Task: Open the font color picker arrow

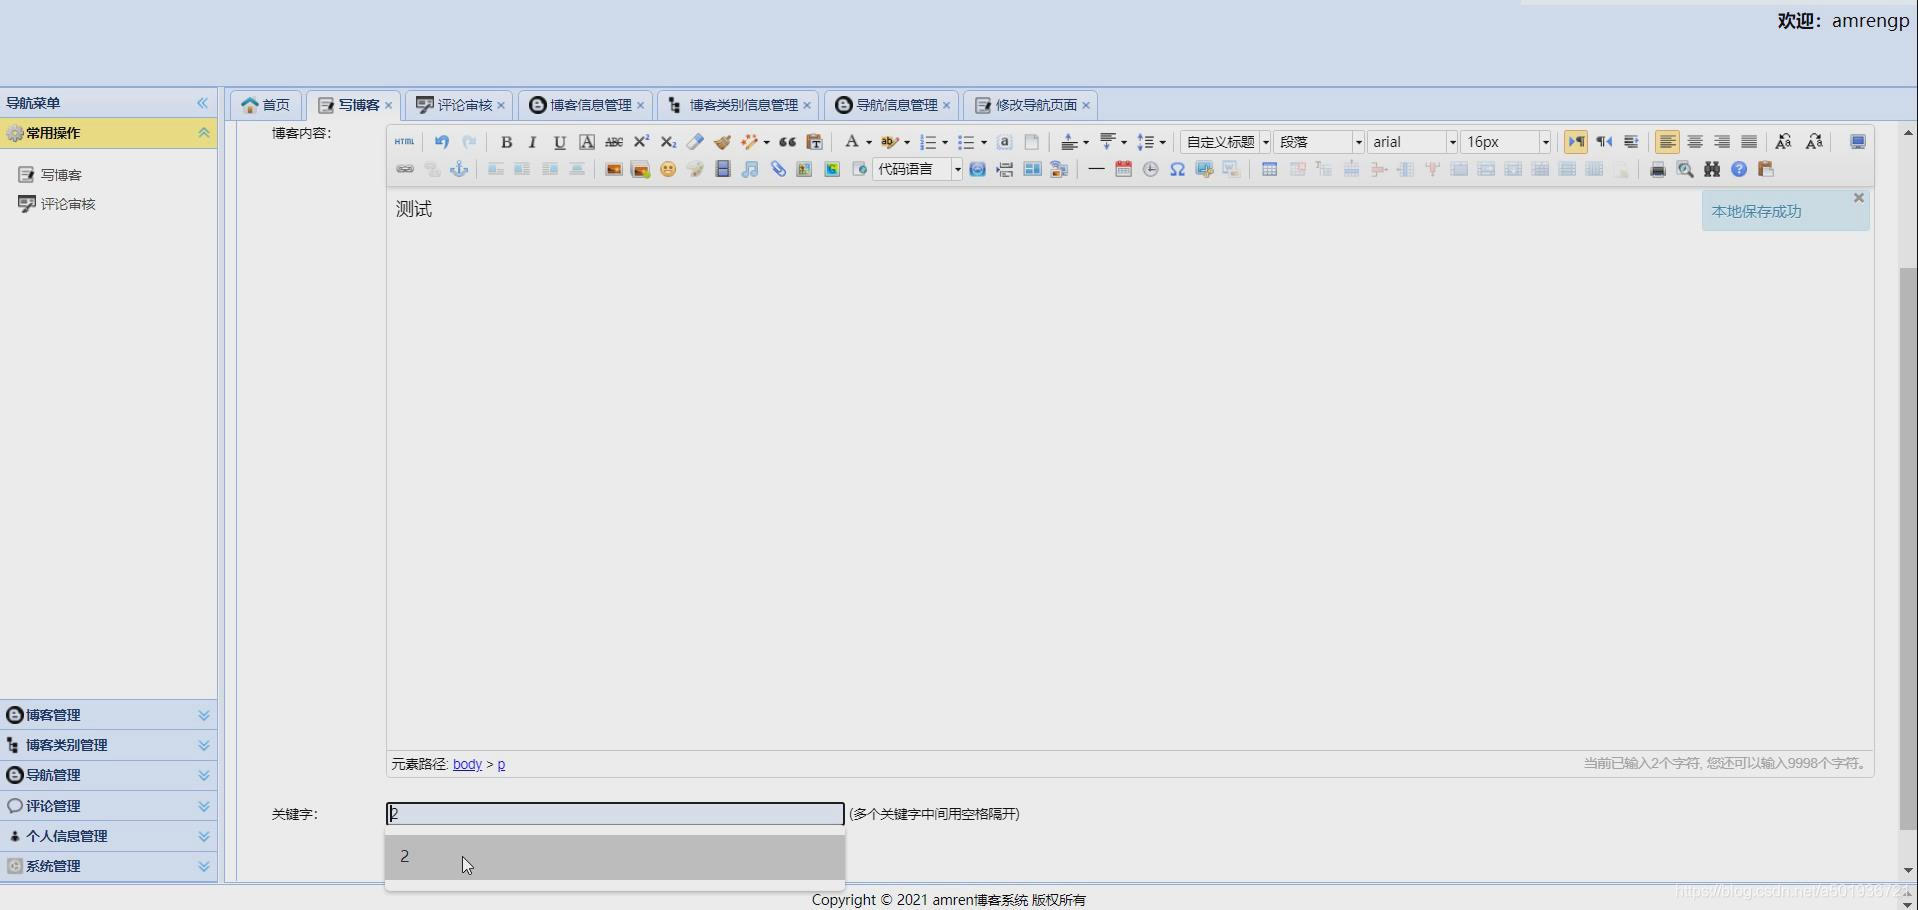Action: tap(869, 142)
